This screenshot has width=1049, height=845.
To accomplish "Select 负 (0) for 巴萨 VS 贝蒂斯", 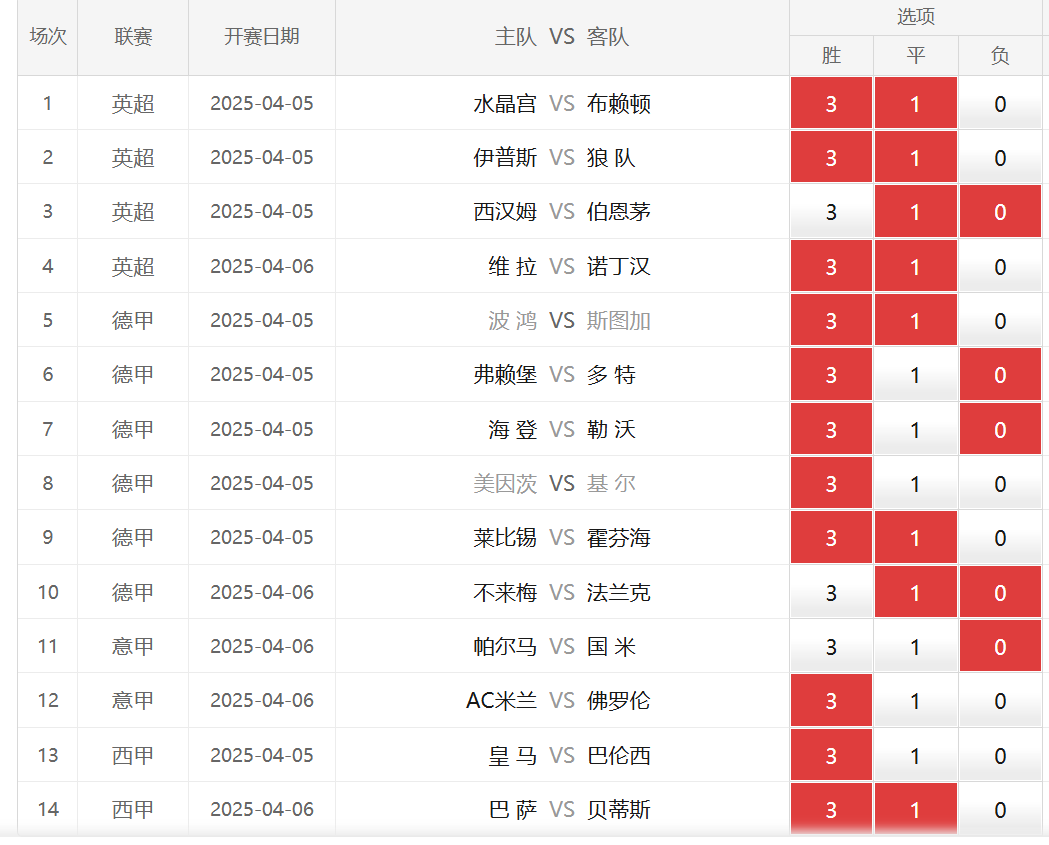I will 1000,809.
